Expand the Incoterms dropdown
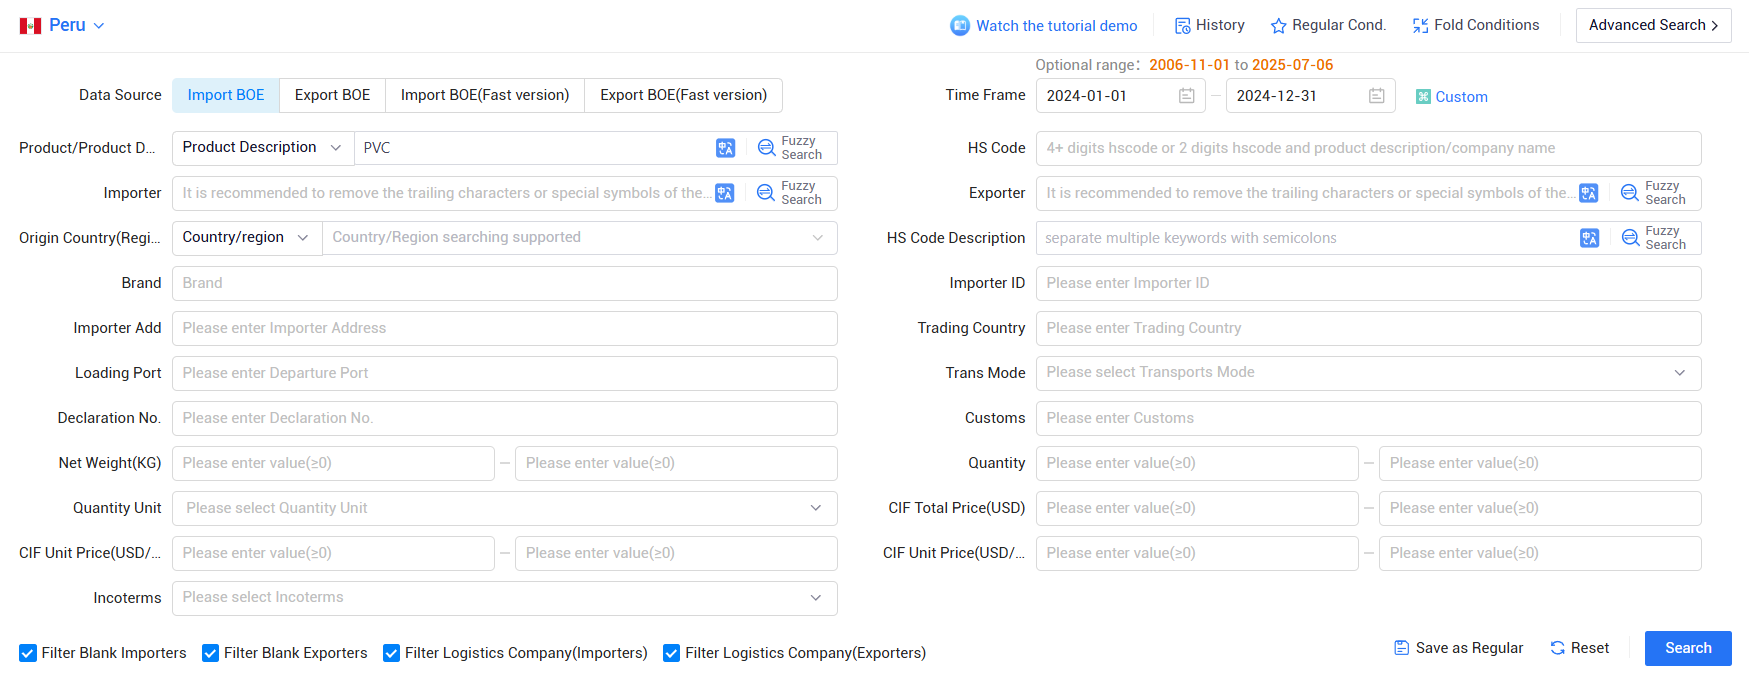This screenshot has width=1749, height=676. coord(504,598)
